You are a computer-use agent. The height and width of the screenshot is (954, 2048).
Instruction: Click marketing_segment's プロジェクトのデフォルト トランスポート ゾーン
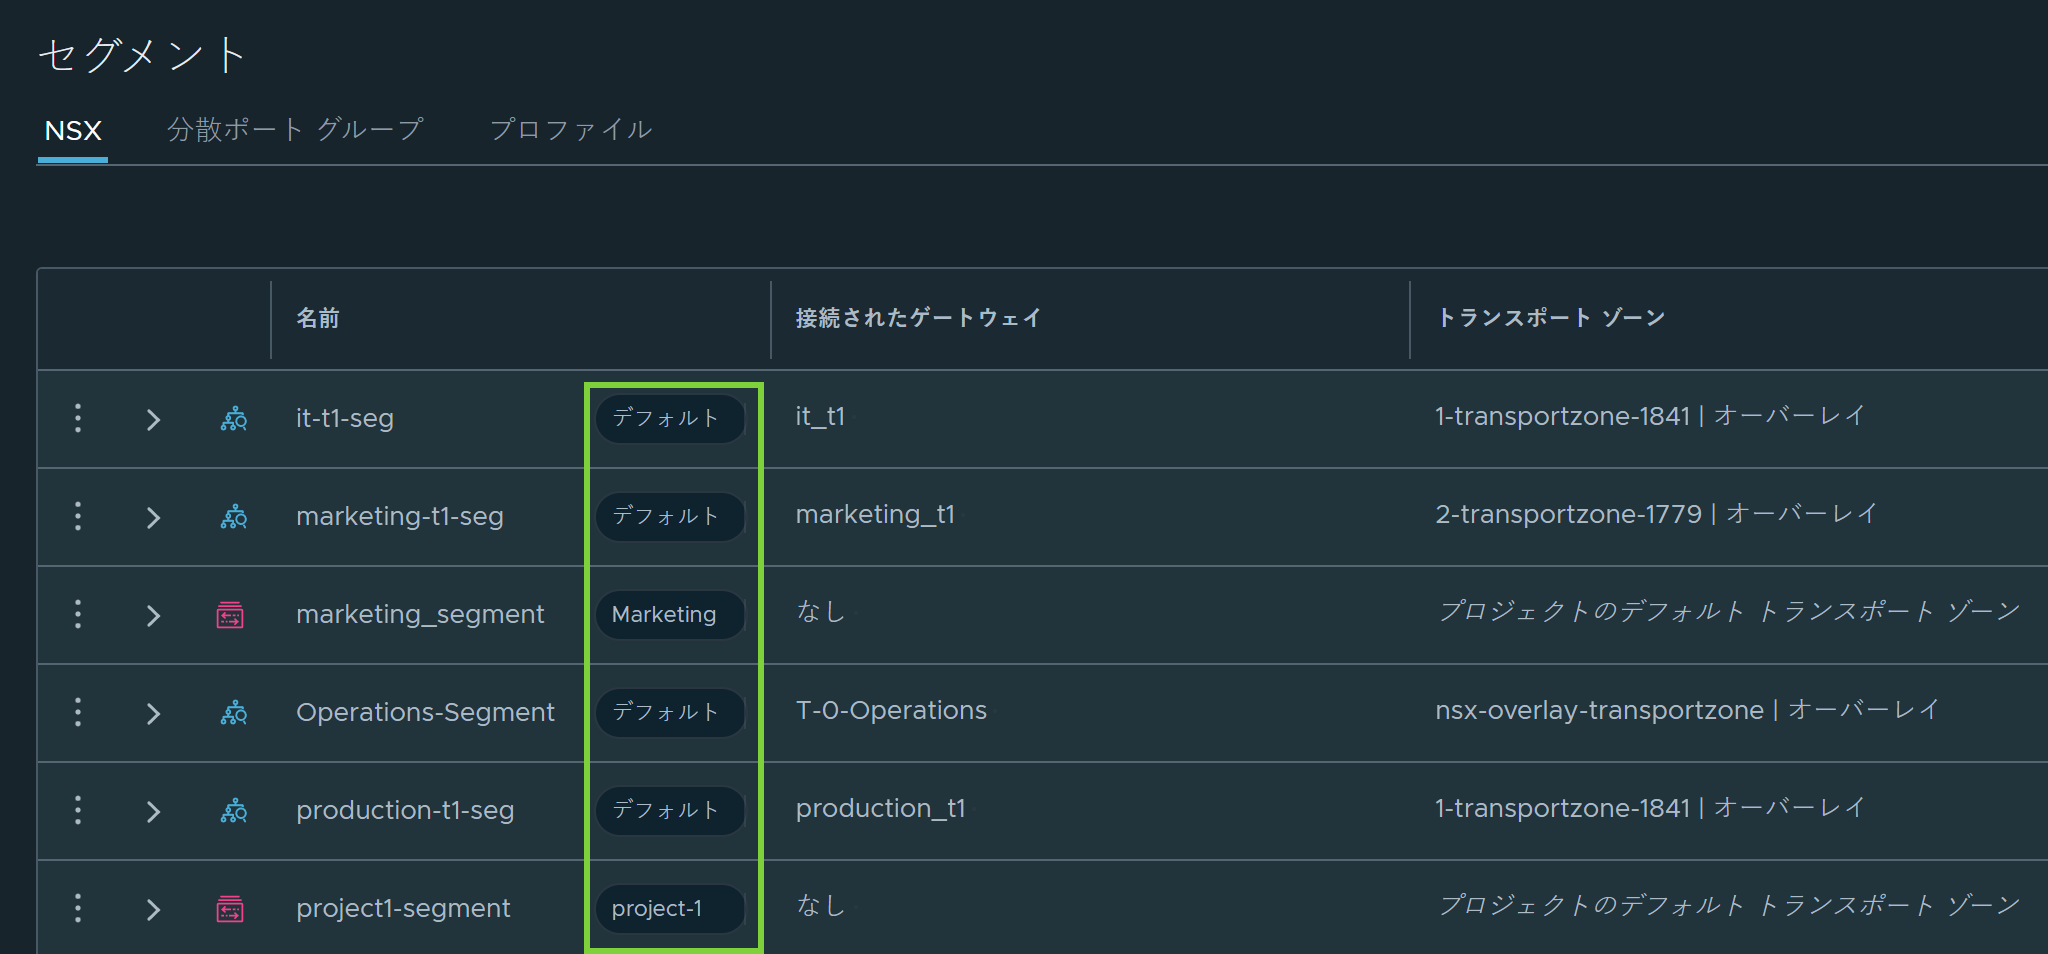point(1729,611)
